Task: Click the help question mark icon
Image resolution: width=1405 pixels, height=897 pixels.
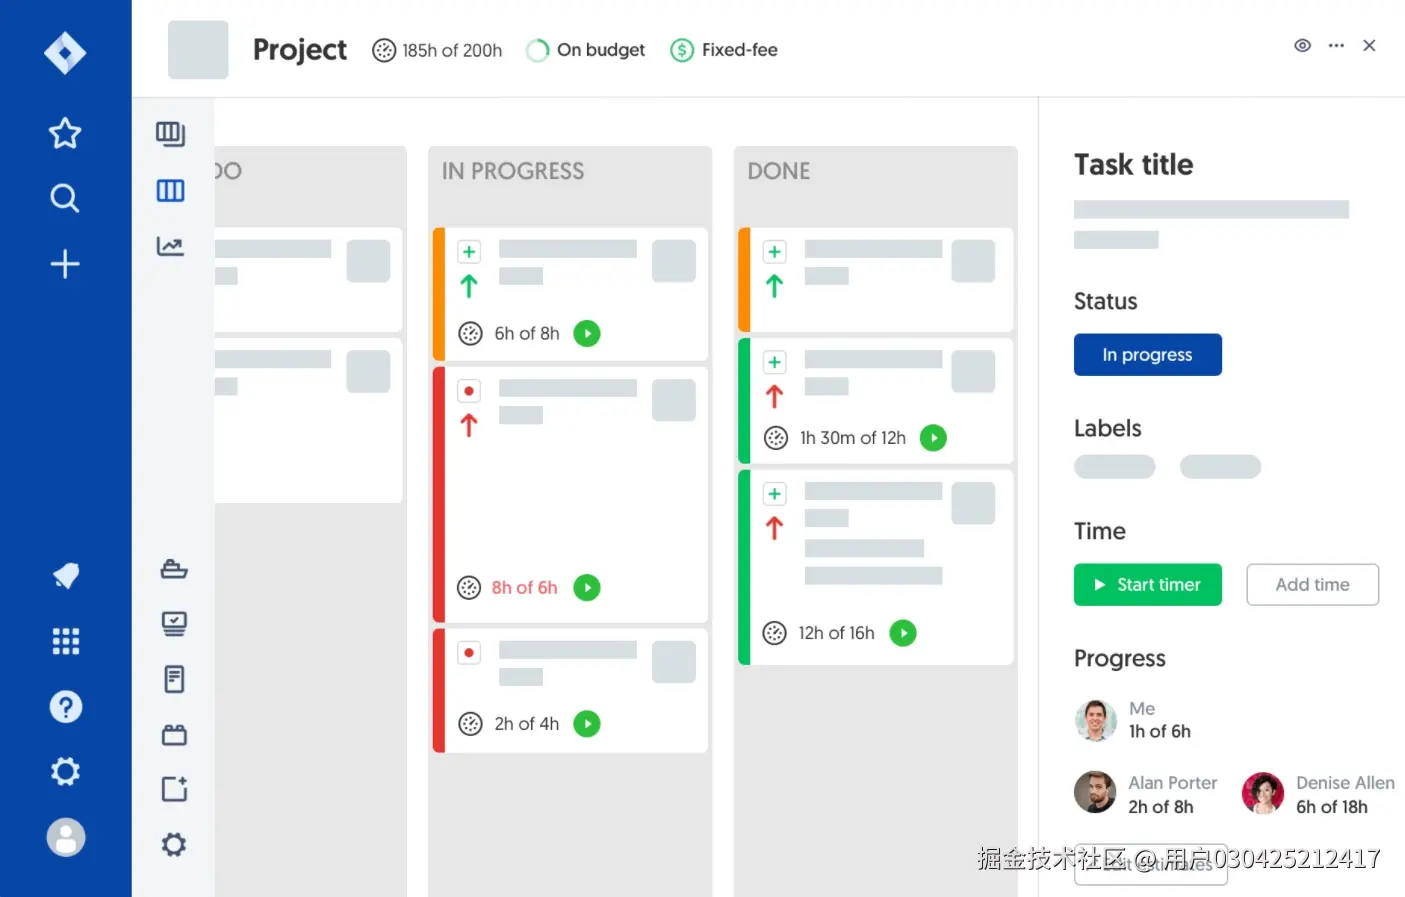Action: [65, 706]
